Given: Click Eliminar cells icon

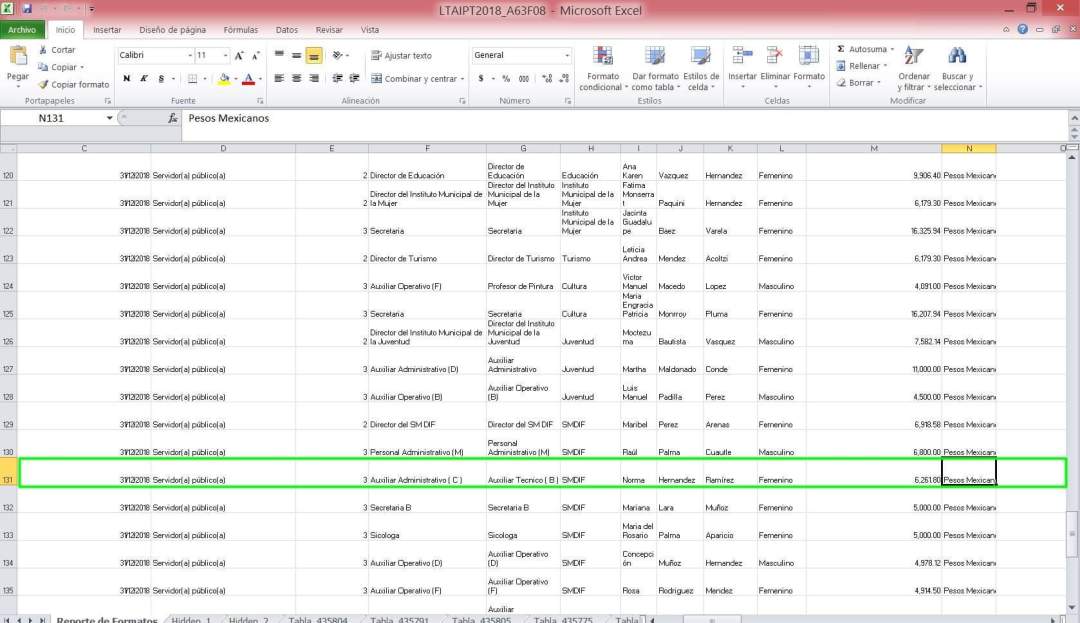Looking at the screenshot, I should click(x=774, y=57).
